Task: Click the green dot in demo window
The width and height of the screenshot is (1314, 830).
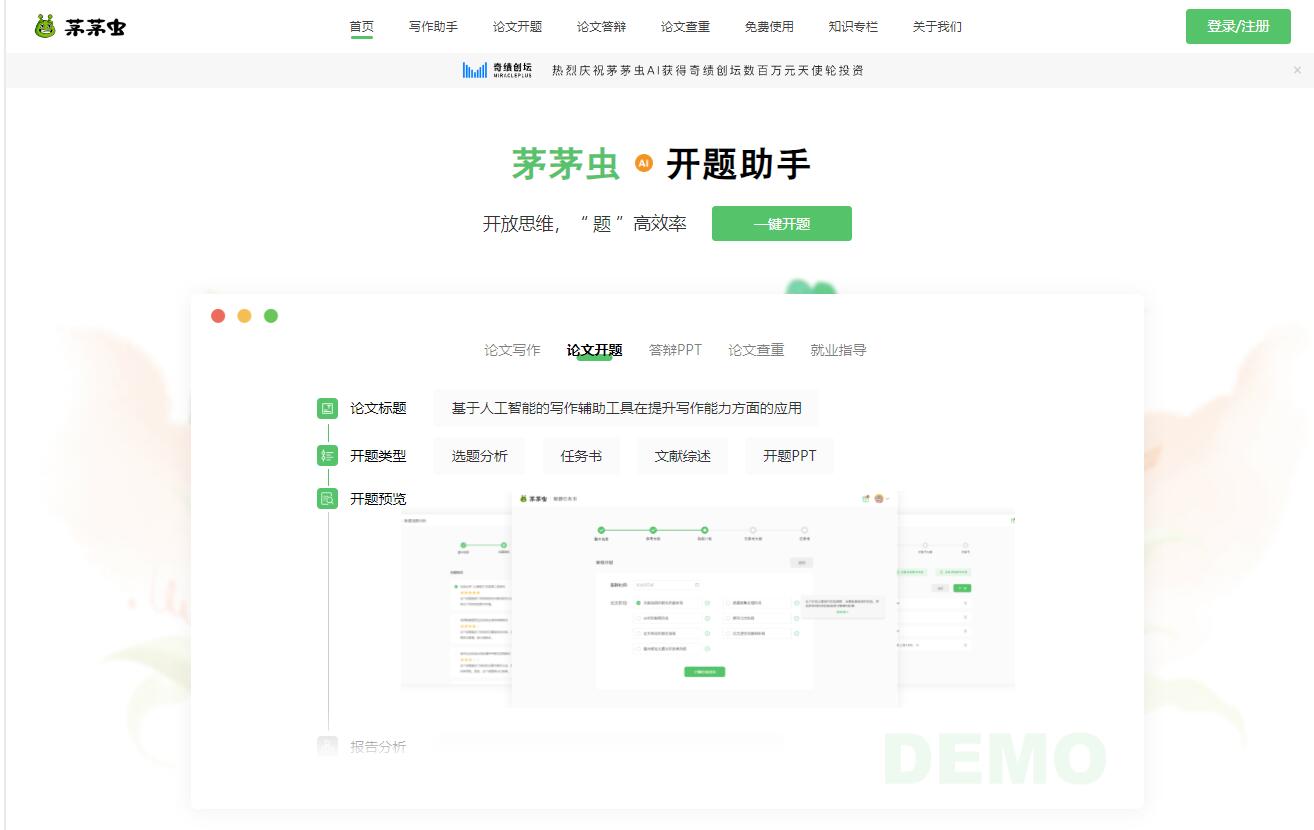Action: 271,316
